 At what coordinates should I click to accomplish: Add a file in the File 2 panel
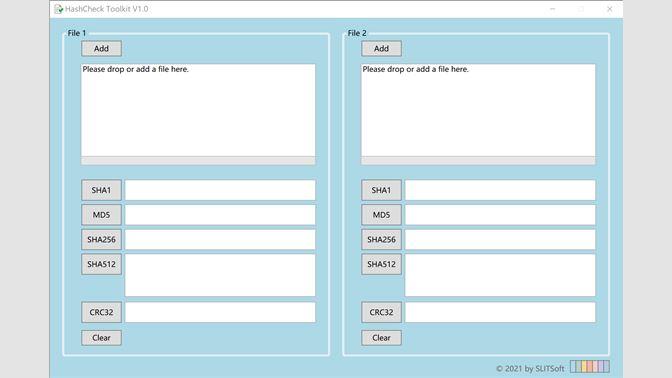381,48
